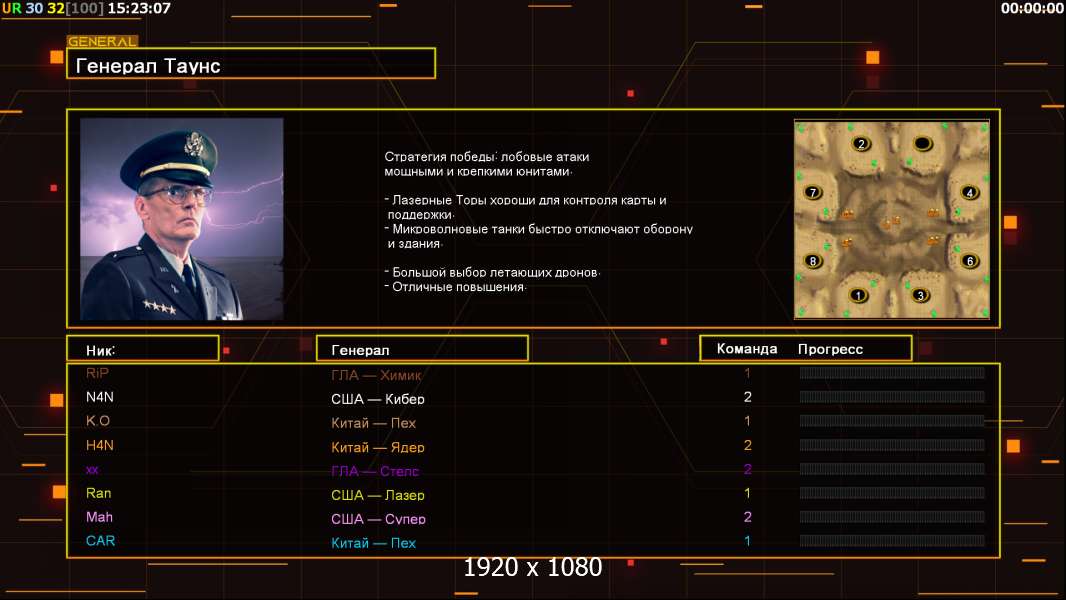Click General Townes portrait image
1066x600 pixels.
coord(182,219)
